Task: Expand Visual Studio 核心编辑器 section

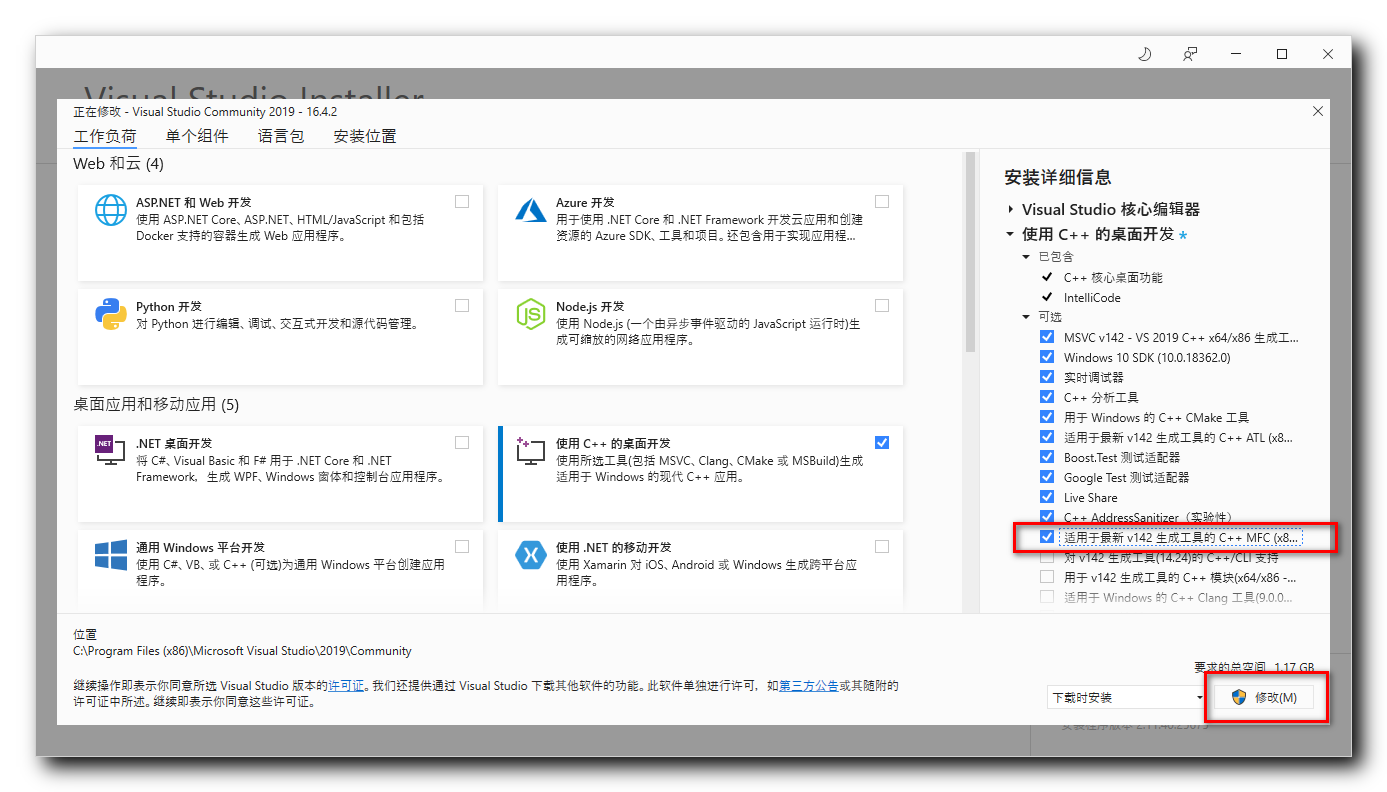Action: [1011, 210]
